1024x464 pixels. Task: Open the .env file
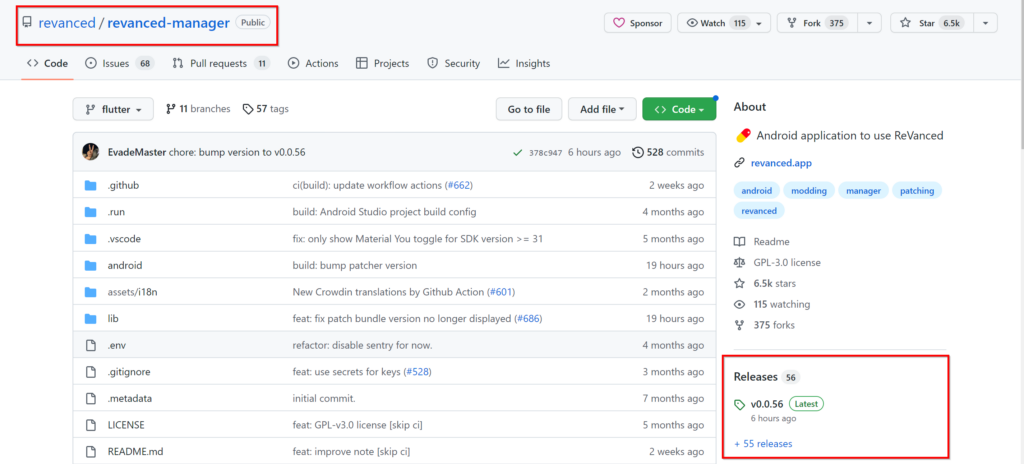tap(116, 345)
